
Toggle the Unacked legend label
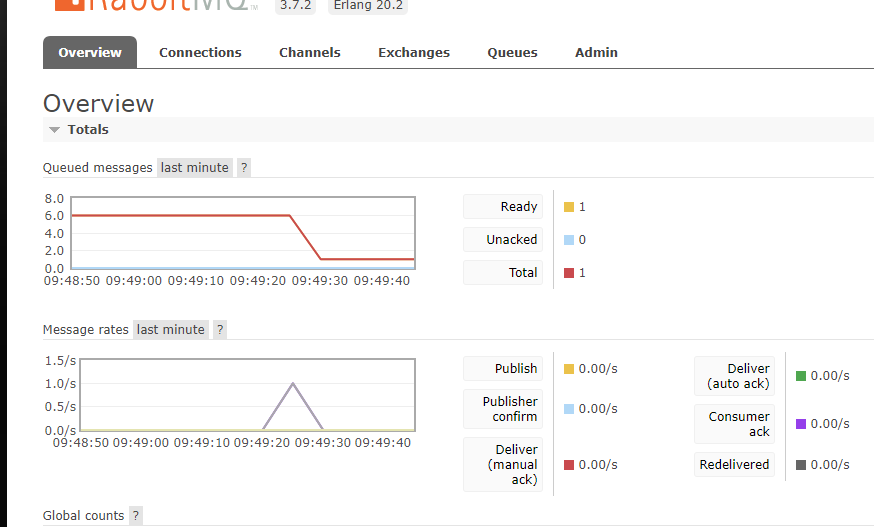pos(503,240)
